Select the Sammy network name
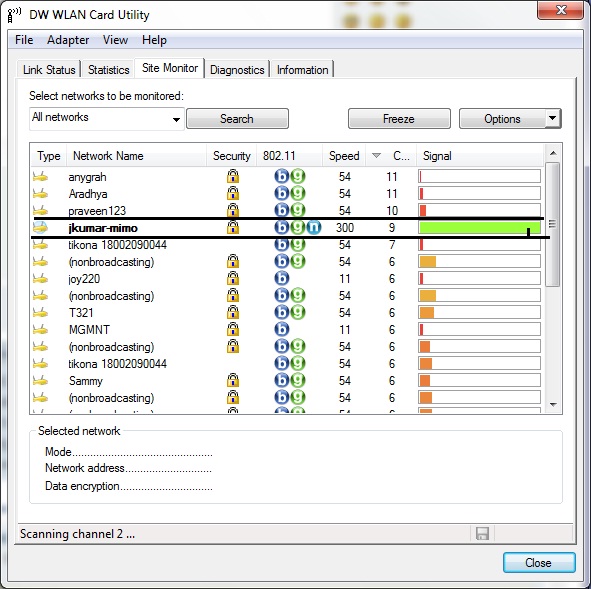This screenshot has height=589, width=591. [86, 381]
